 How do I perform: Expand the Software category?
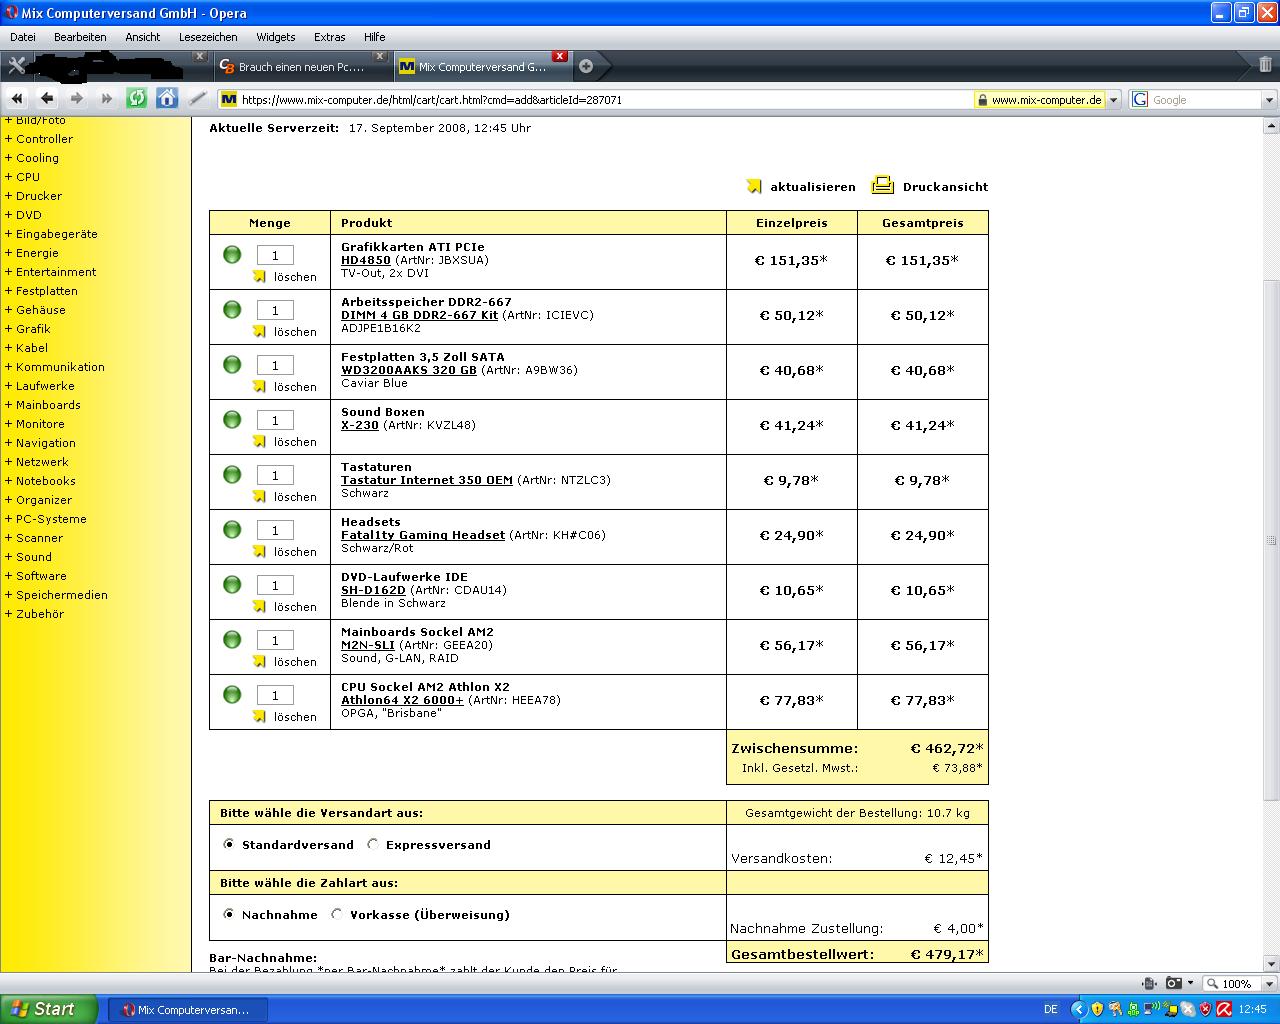pyautogui.click(x=35, y=576)
